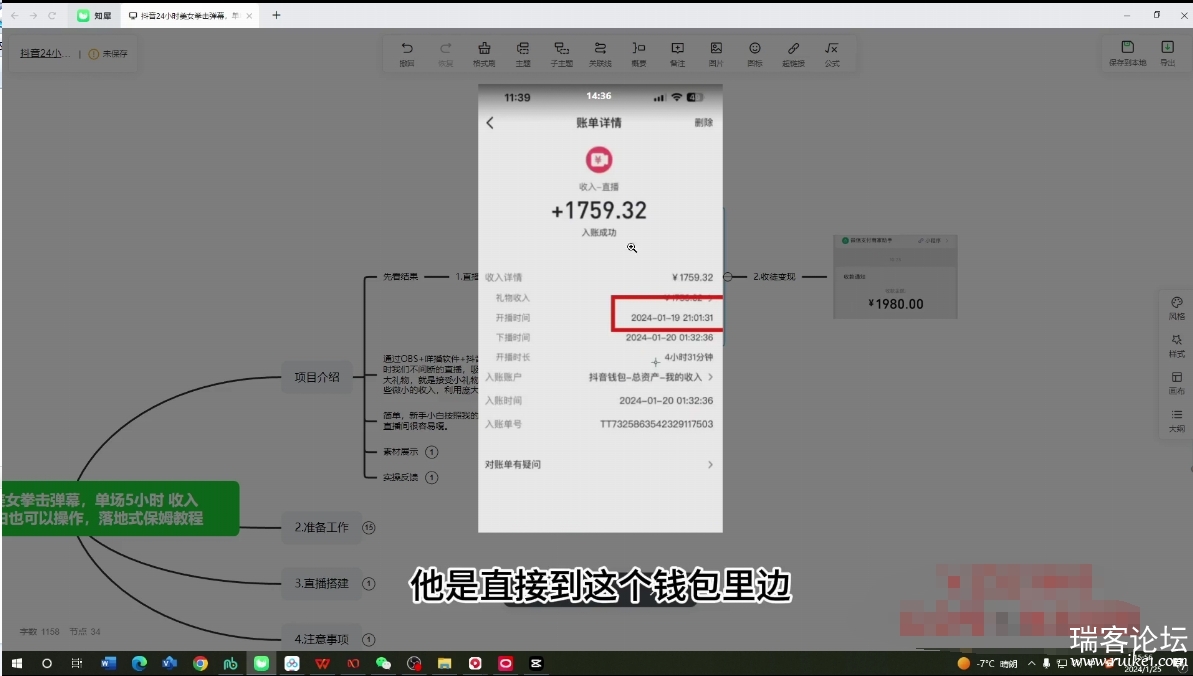1193x676 pixels.
Task: Open Microsoft Word from the taskbar
Action: [x=108, y=663]
